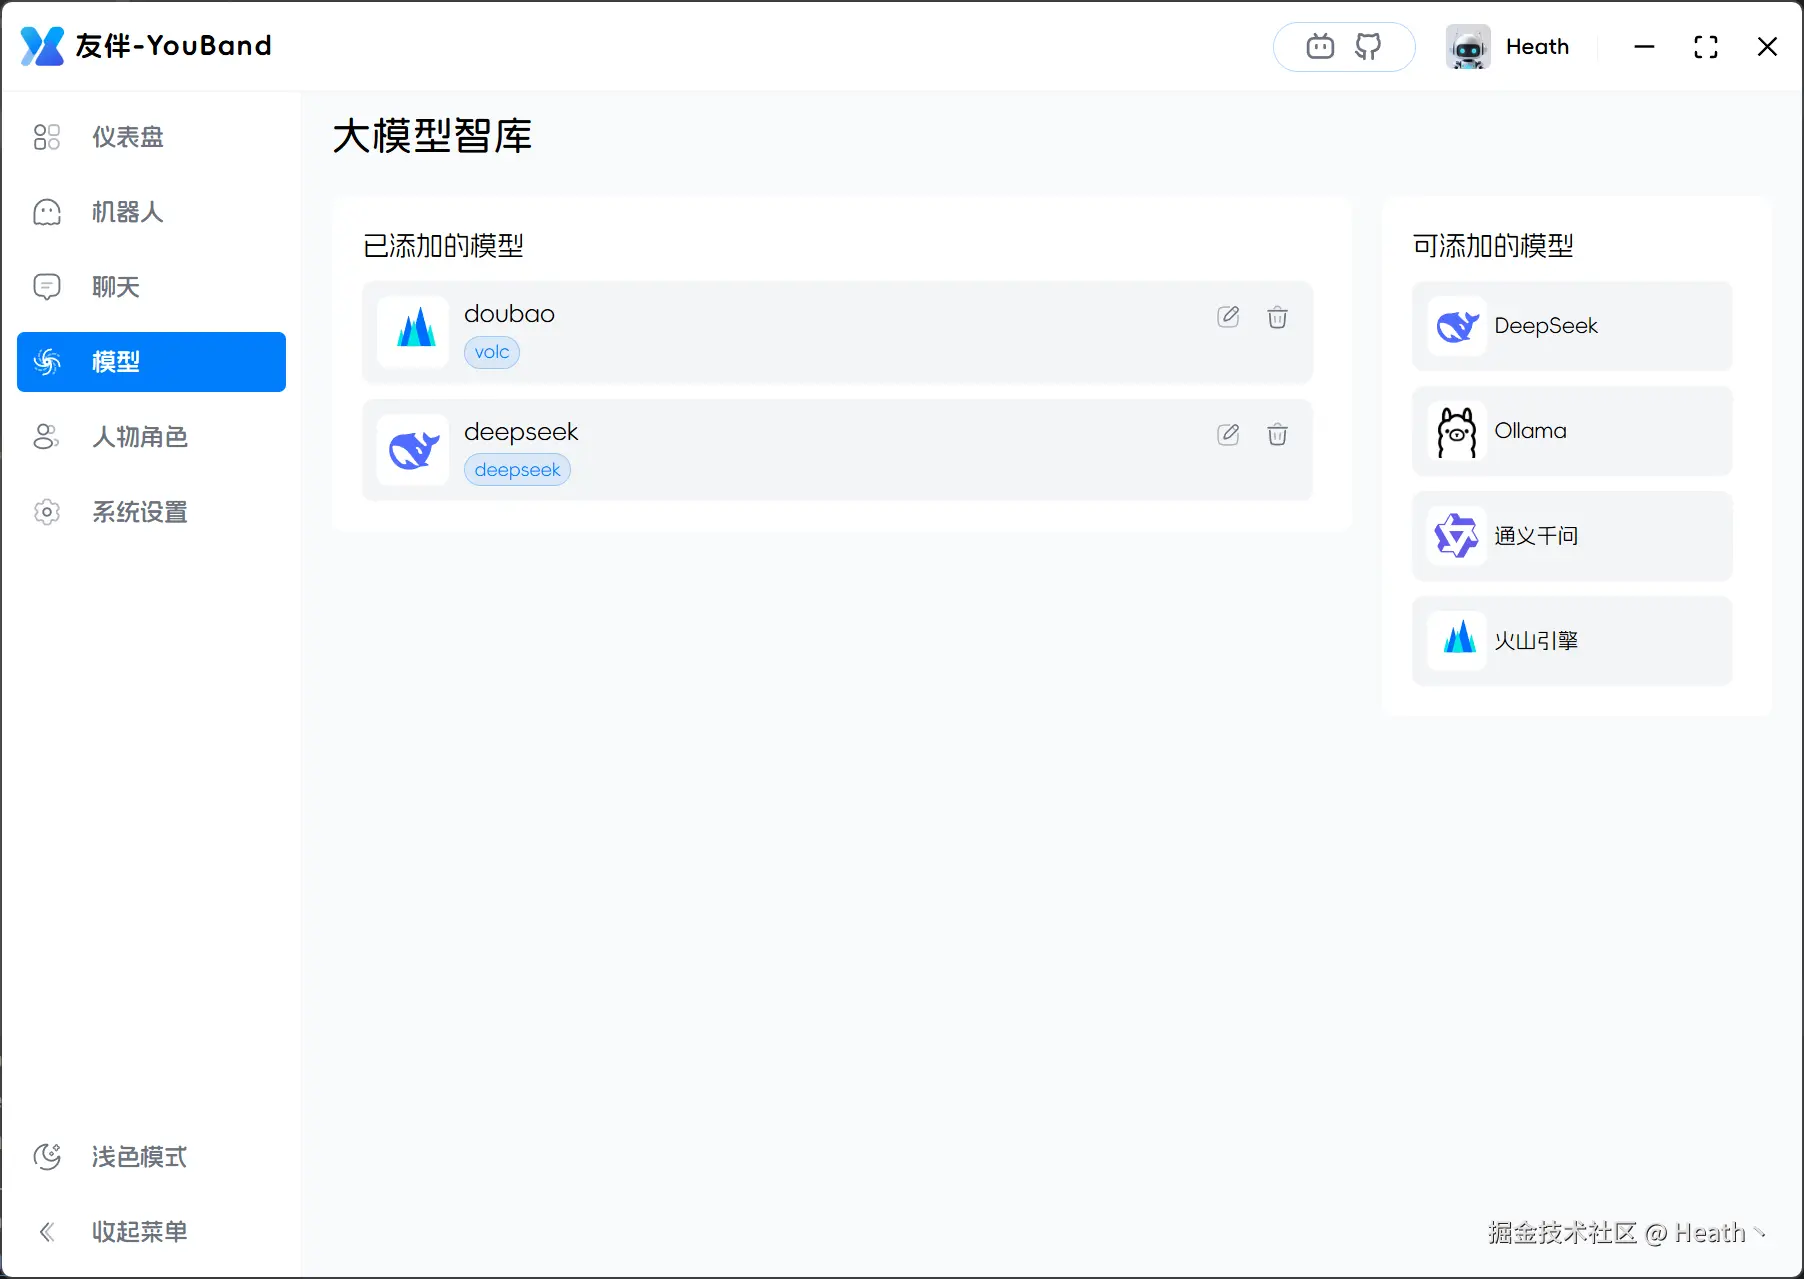Viewport: 1804px width, 1279px height.
Task: Click the persona people icon in sidebar
Action: pos(47,437)
